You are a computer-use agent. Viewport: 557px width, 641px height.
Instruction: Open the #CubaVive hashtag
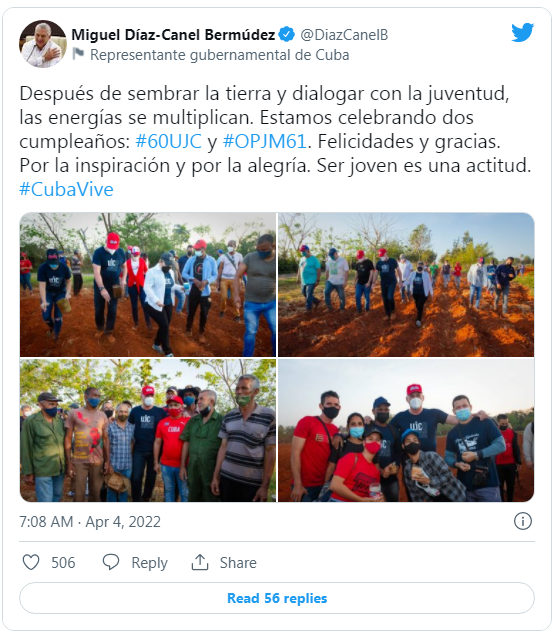(x=66, y=189)
